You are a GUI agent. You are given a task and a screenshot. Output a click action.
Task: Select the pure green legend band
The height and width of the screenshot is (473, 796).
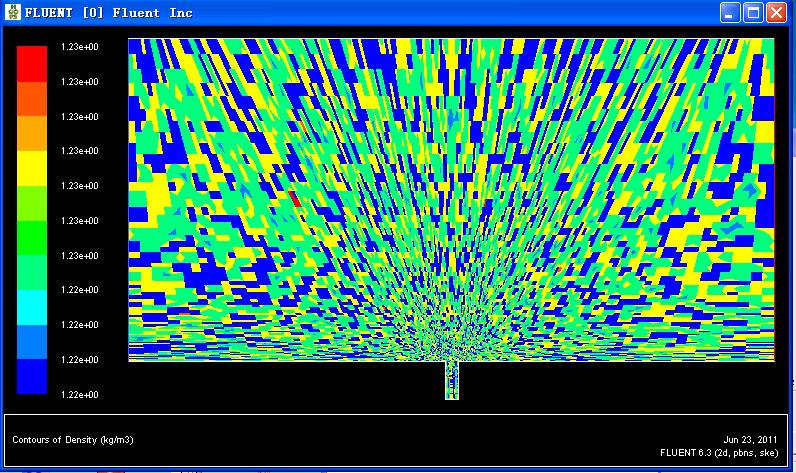pyautogui.click(x=32, y=238)
